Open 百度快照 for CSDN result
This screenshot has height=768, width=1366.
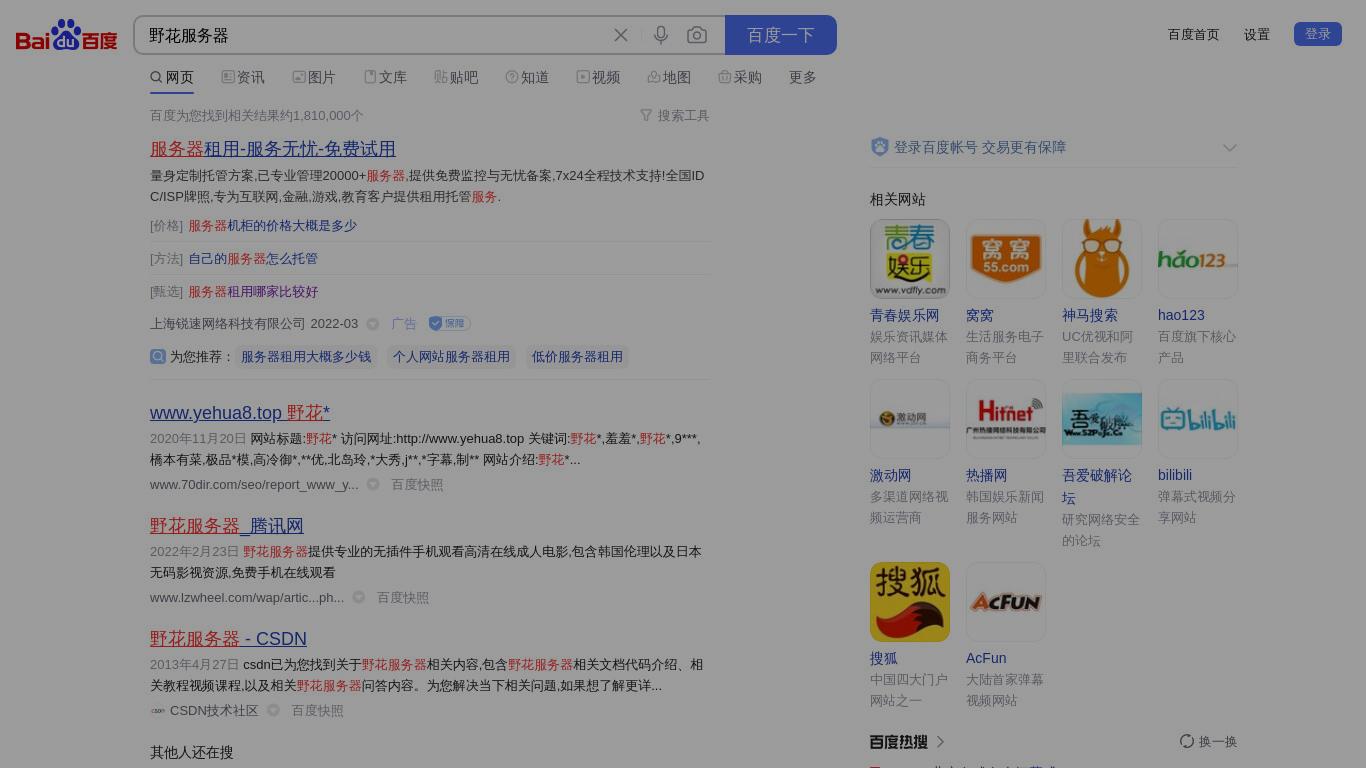317,711
